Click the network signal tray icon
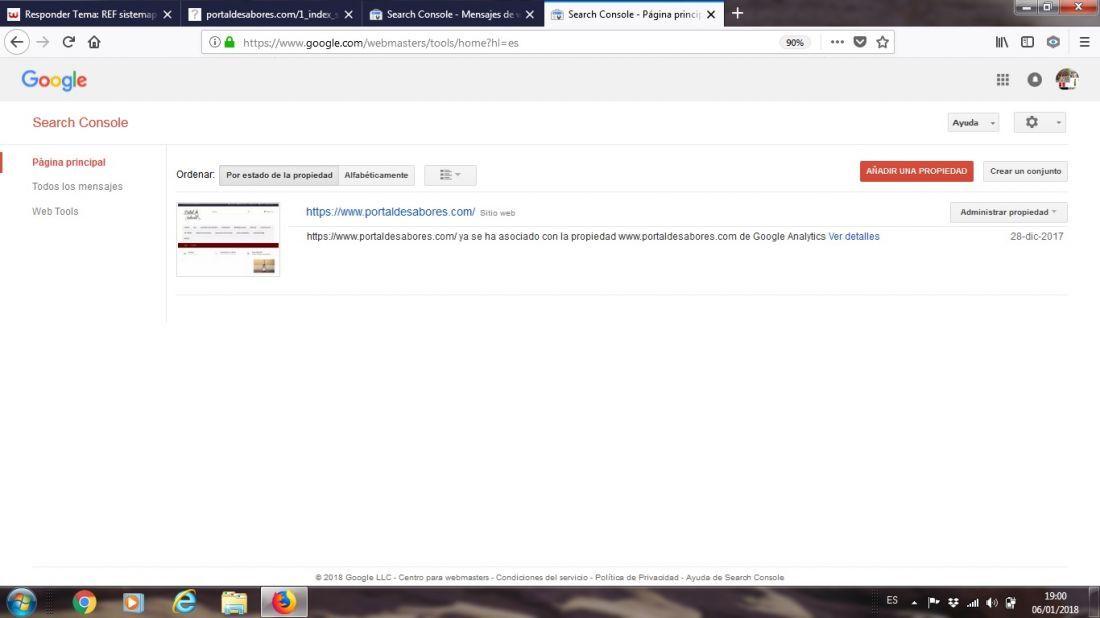Viewport: 1100px width, 618px height. [972, 603]
